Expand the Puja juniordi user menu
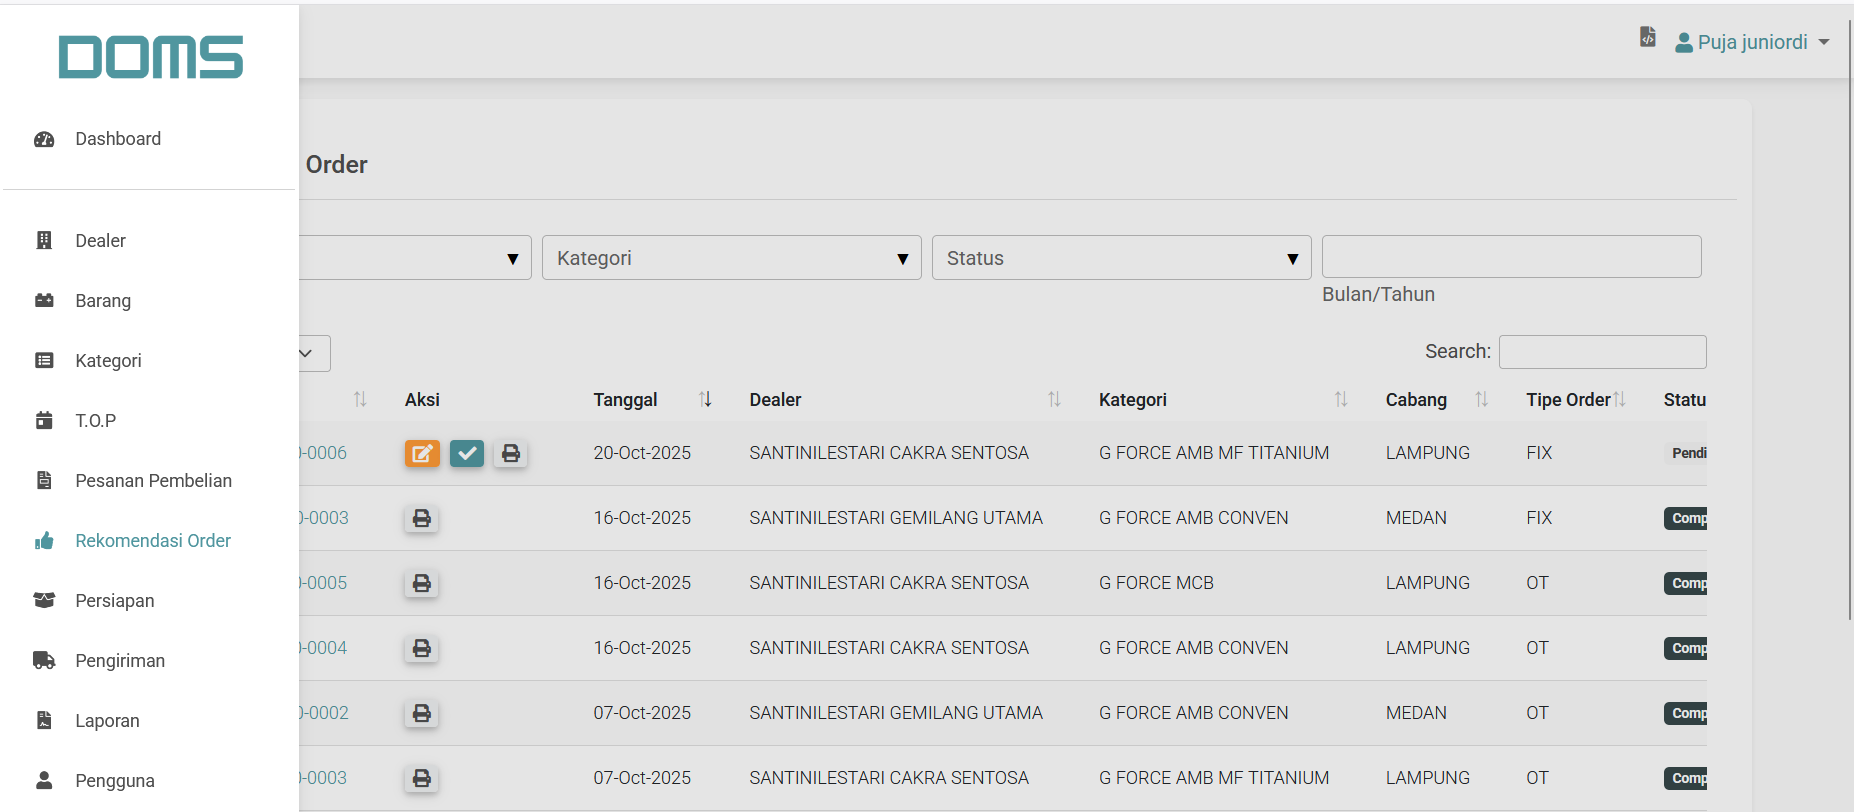The width and height of the screenshot is (1854, 812). [x=1752, y=42]
